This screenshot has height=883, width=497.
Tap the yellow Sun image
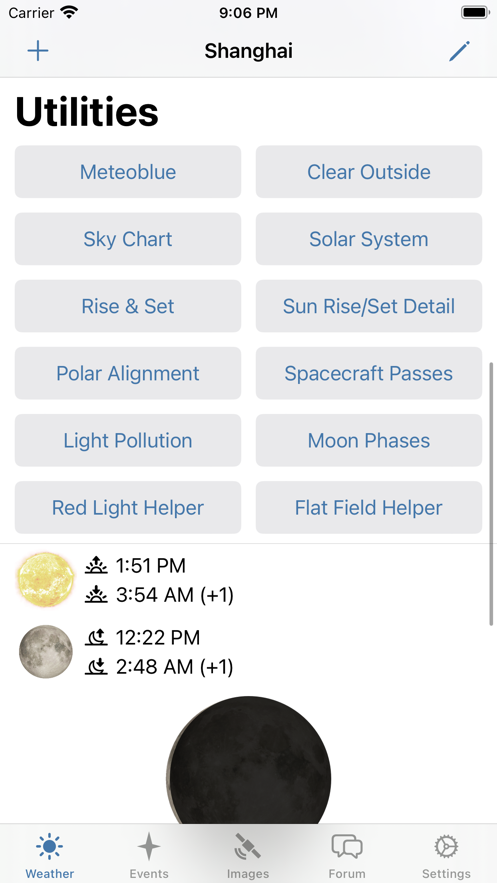click(x=46, y=579)
